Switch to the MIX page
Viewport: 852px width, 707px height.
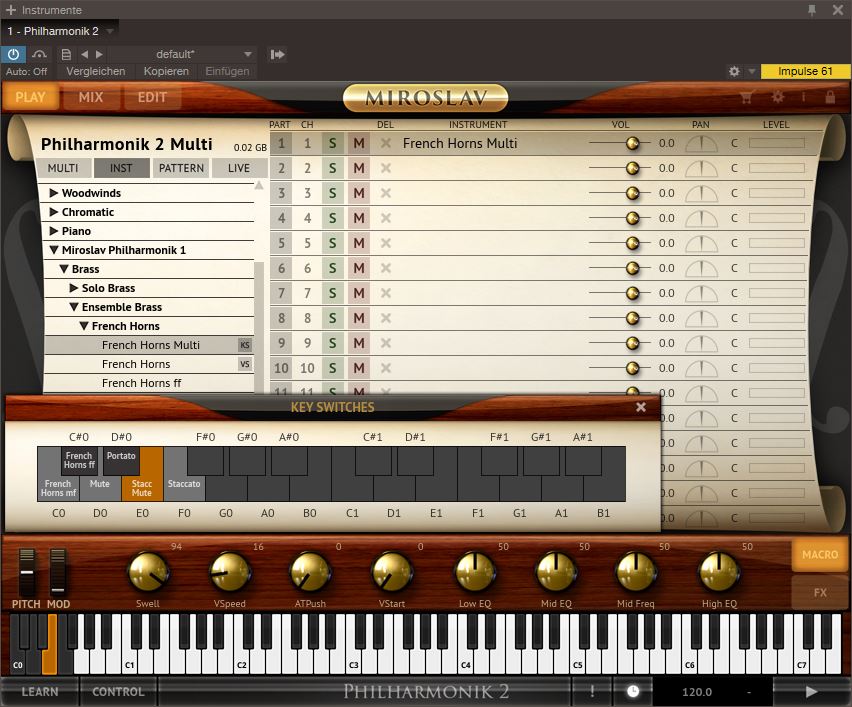pyautogui.click(x=91, y=97)
